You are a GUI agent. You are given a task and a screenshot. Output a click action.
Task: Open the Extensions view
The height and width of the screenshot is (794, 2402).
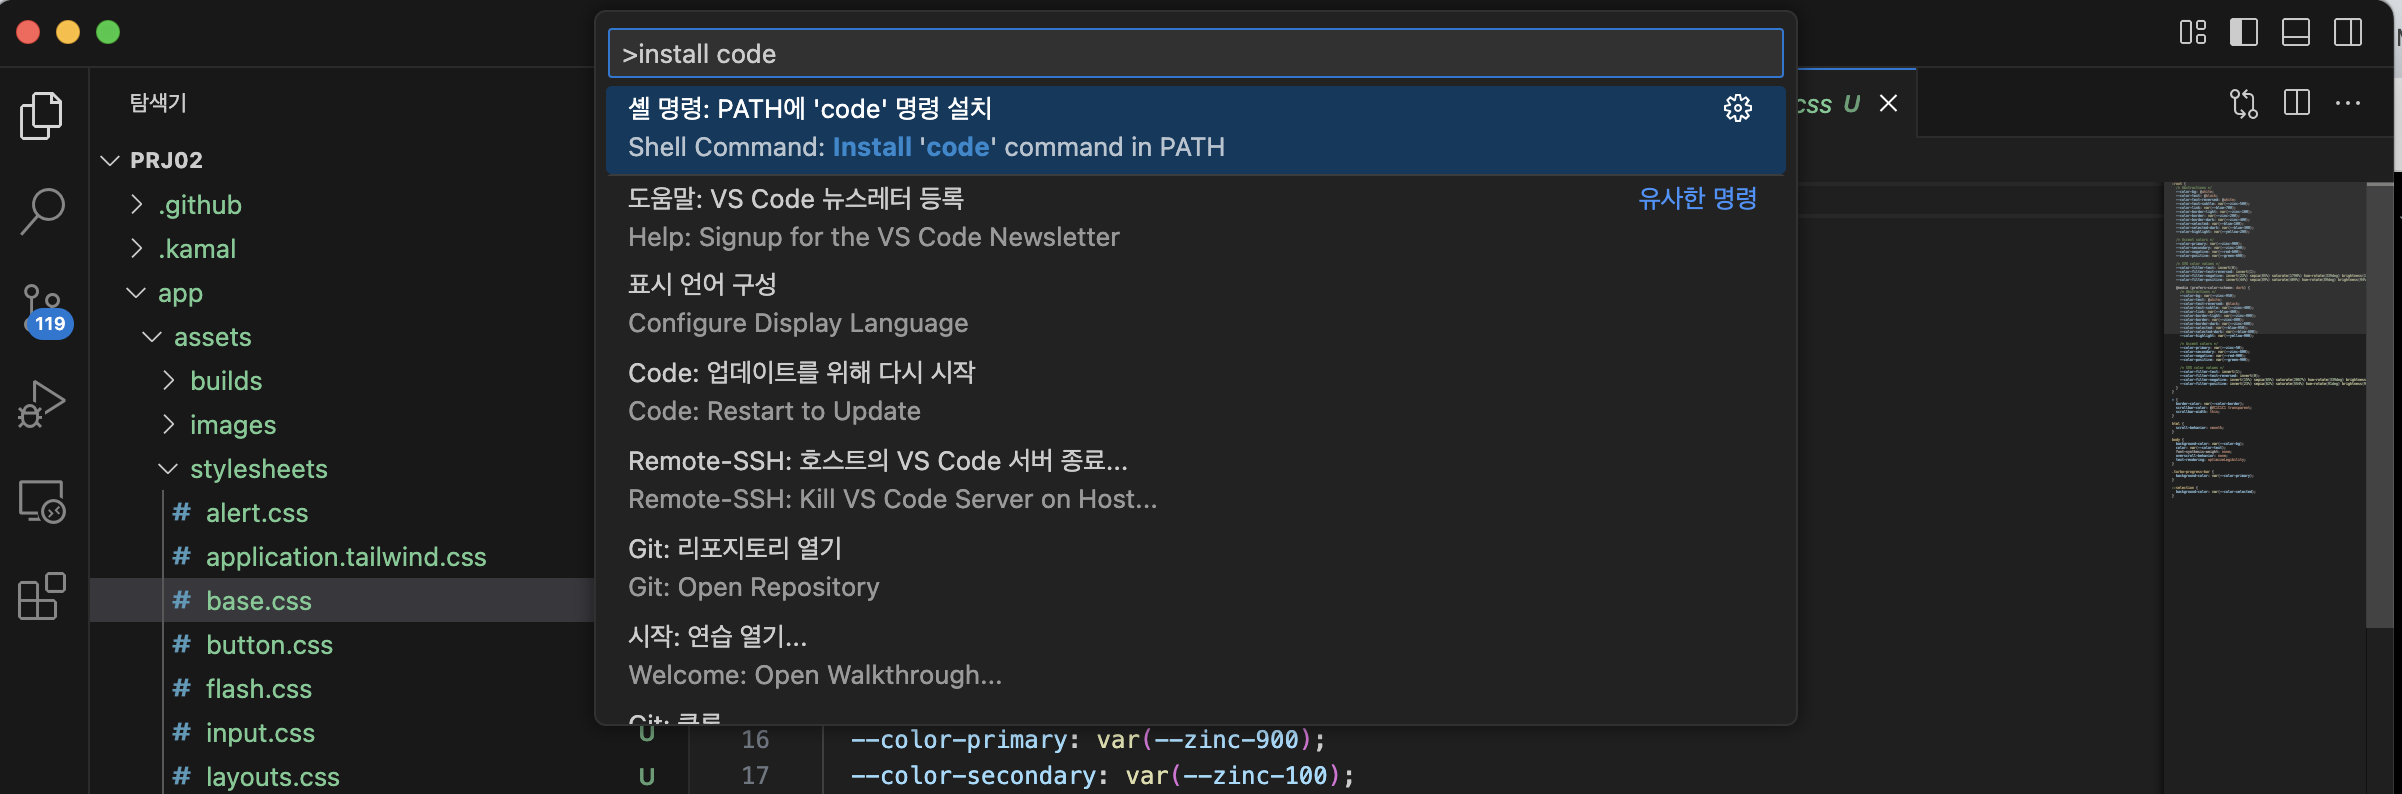point(42,597)
